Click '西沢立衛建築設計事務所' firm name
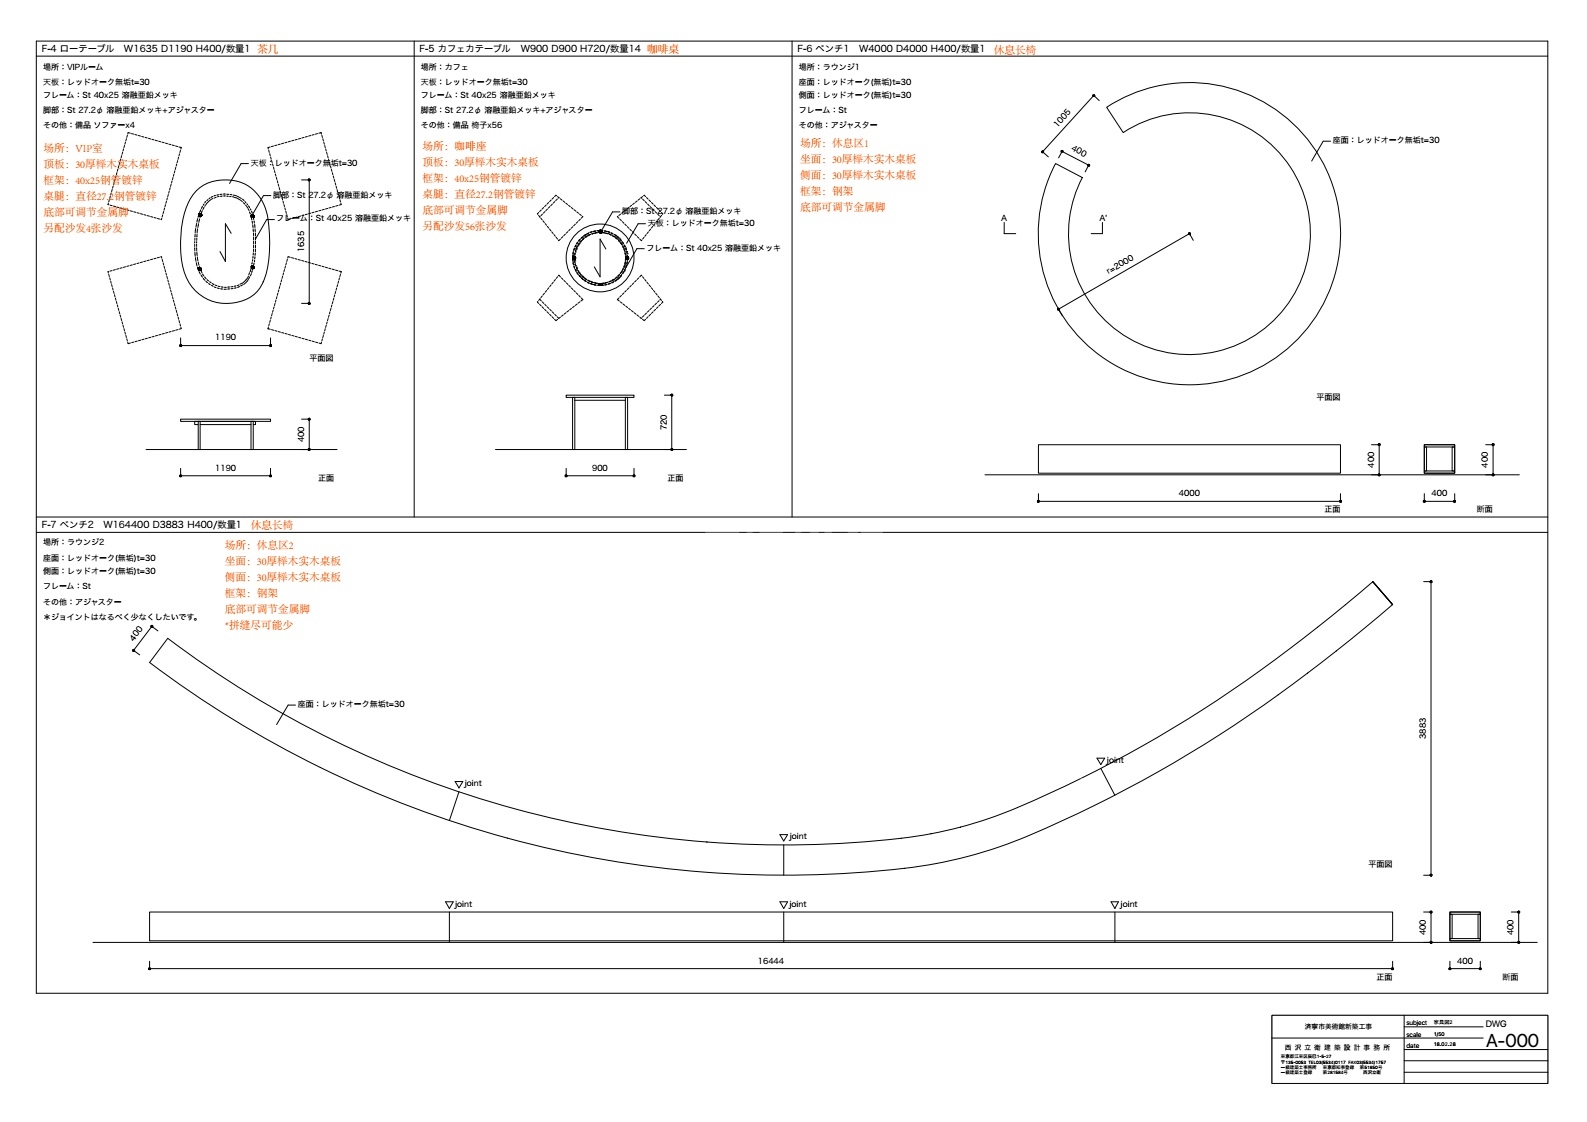Image resolution: width=1587 pixels, height=1122 pixels. pos(1337,1047)
